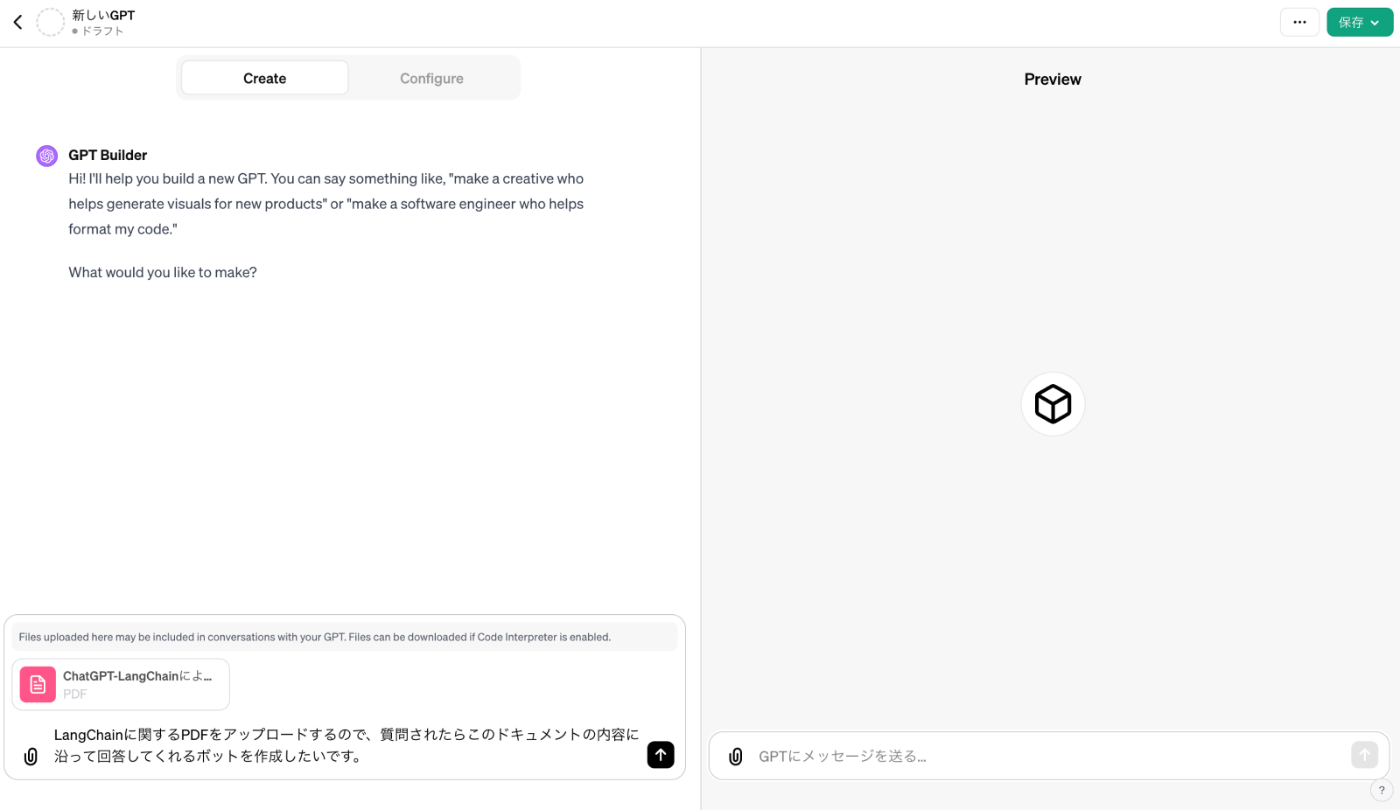
Task: Open the 保存 save dropdown
Action: 1359,22
